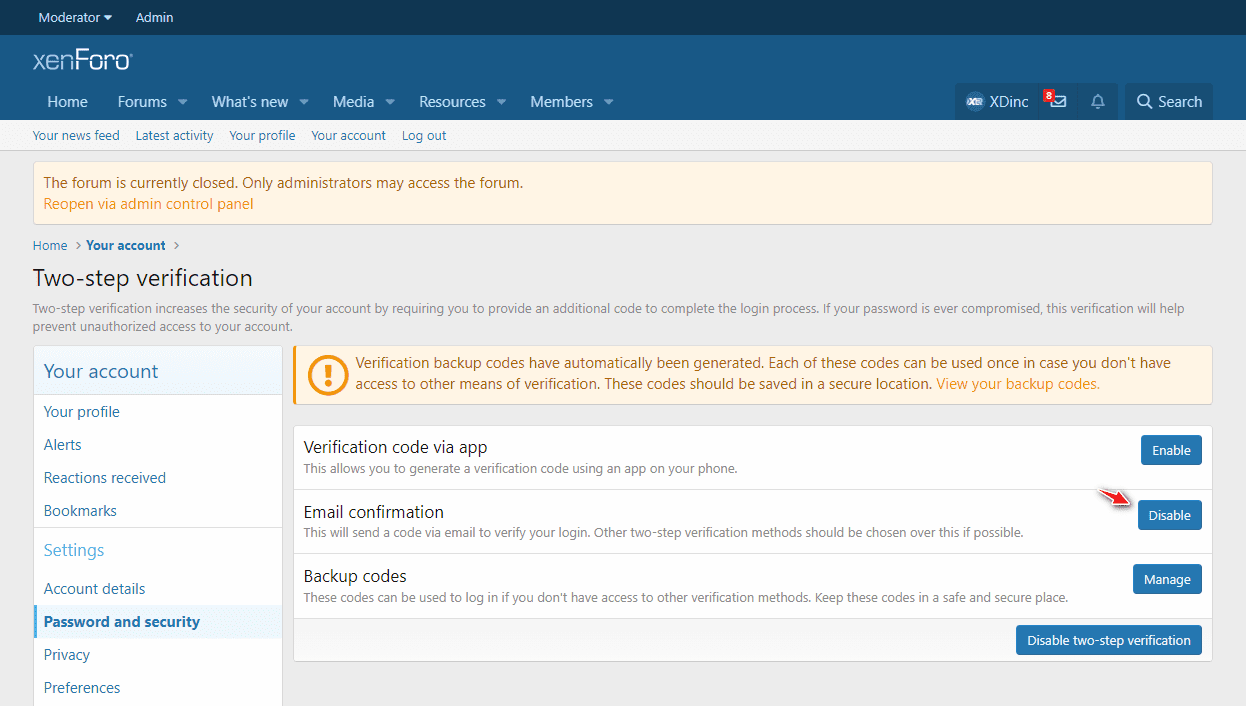Image resolution: width=1246 pixels, height=706 pixels.
Task: Open the inbox envelope icon with badge
Action: coord(1057,102)
